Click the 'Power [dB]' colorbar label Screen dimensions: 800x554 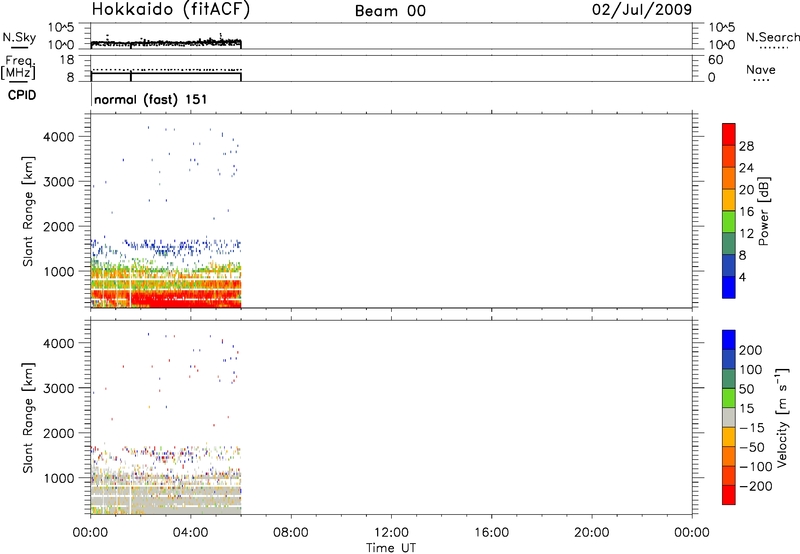tap(763, 211)
